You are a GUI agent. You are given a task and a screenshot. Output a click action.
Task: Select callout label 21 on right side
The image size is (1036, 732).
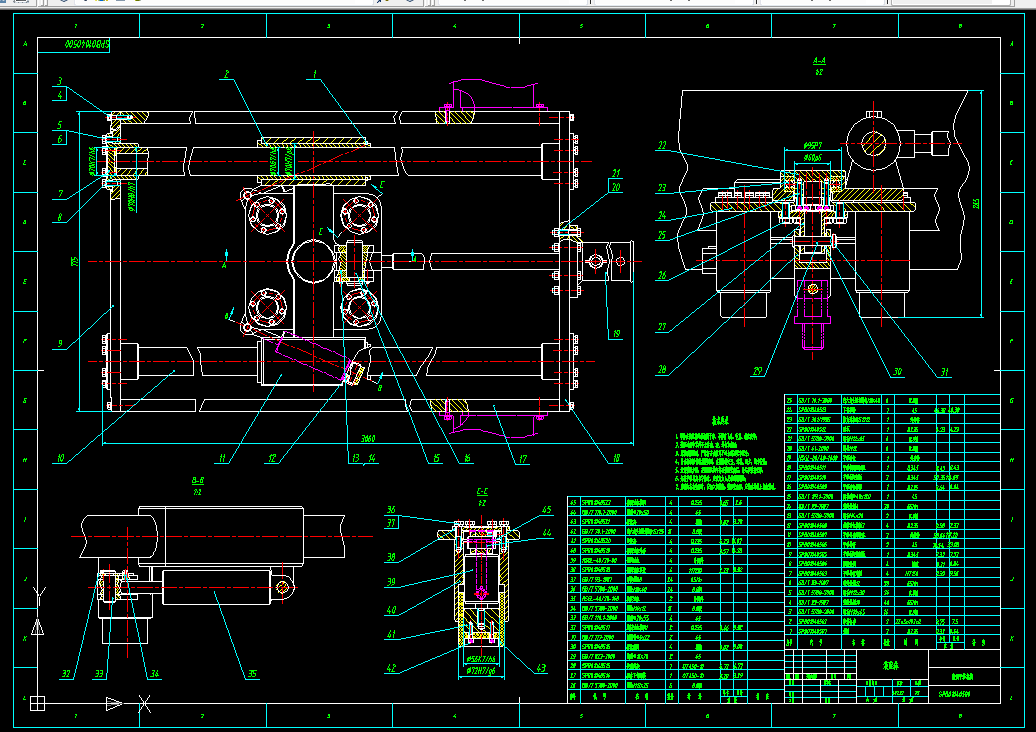click(616, 174)
